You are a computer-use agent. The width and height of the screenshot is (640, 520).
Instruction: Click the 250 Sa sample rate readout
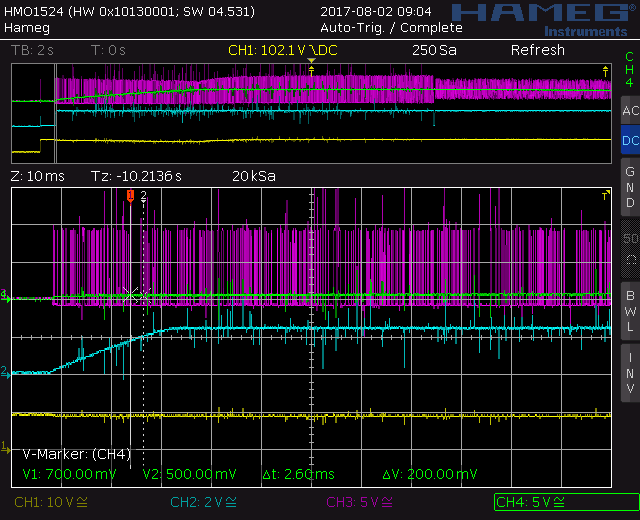point(434,50)
